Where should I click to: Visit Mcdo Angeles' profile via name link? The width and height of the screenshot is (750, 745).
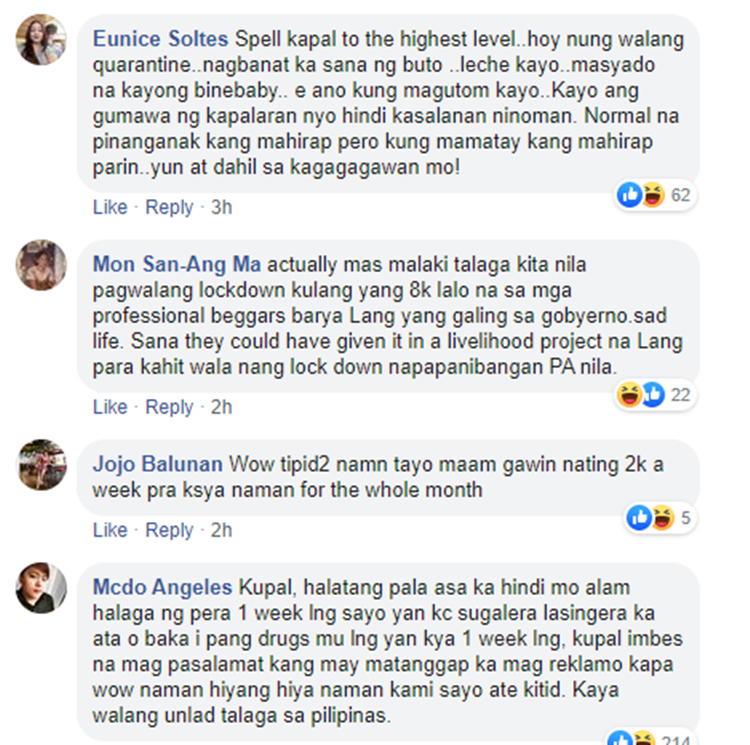[162, 587]
